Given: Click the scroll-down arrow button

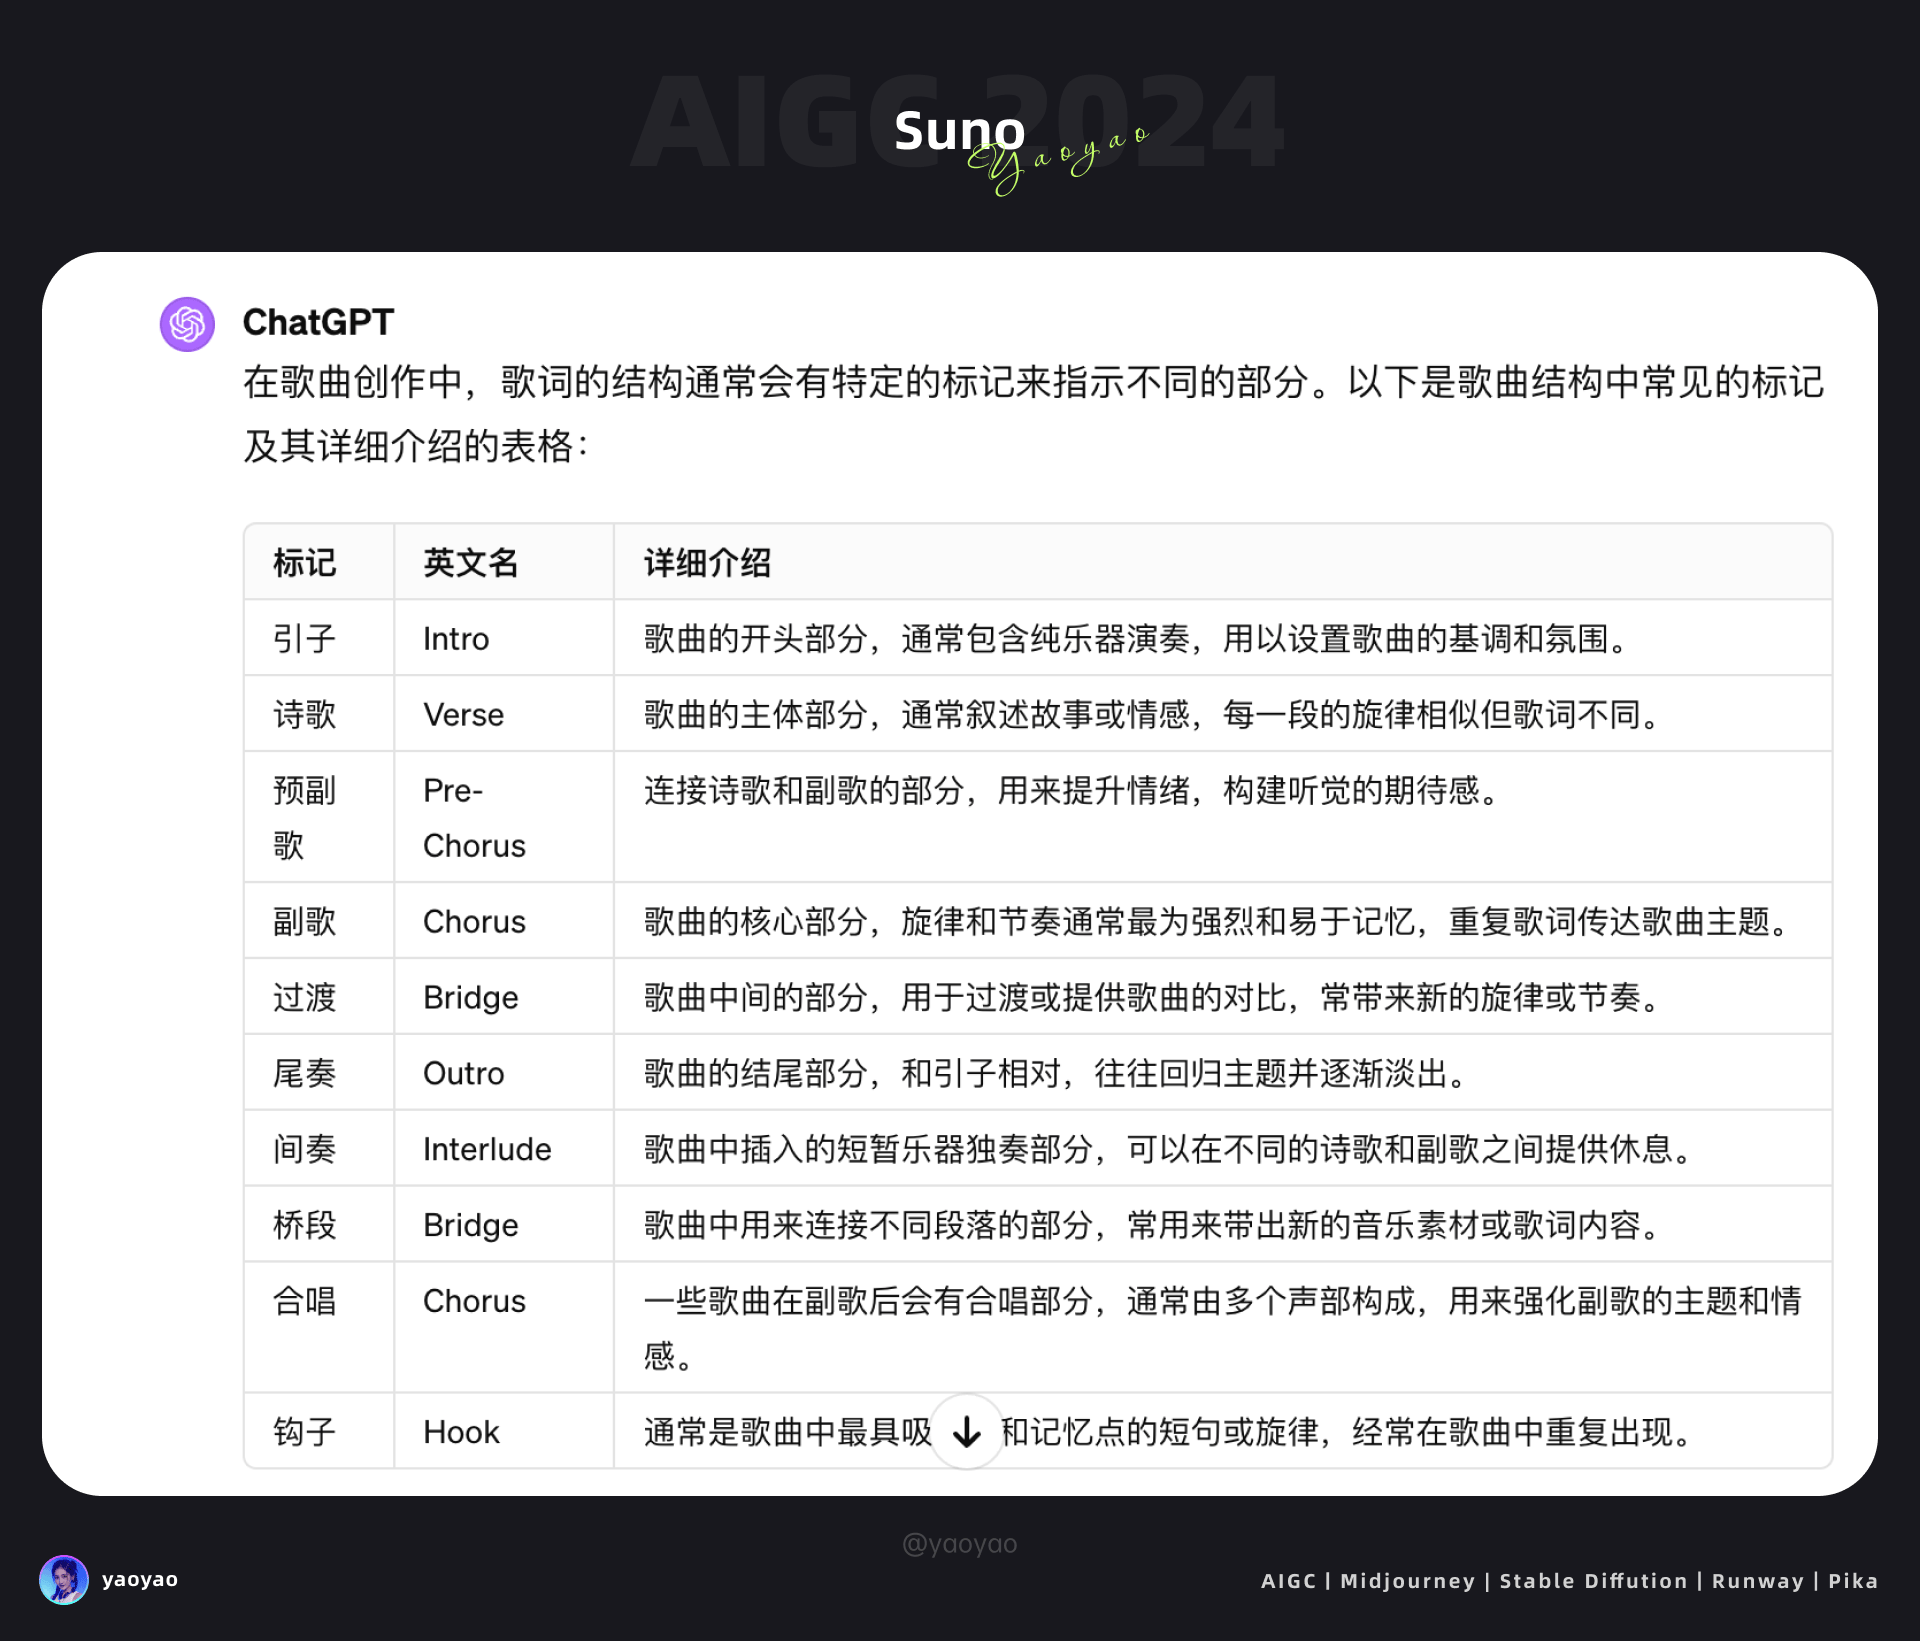Looking at the screenshot, I should click(966, 1432).
